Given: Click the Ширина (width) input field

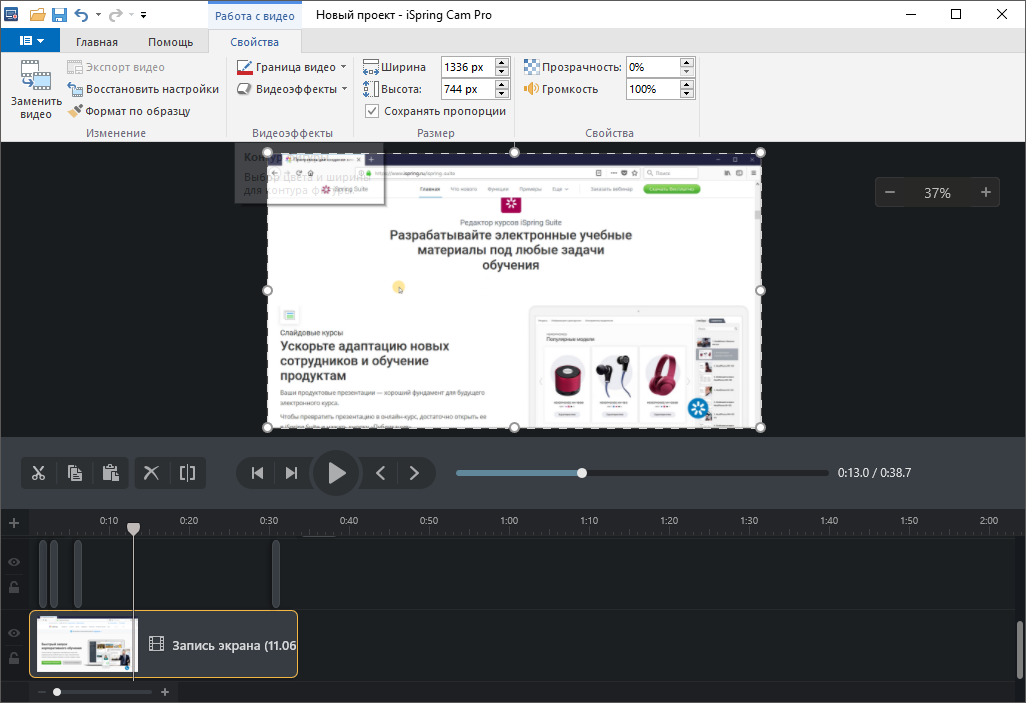Looking at the screenshot, I should 468,67.
